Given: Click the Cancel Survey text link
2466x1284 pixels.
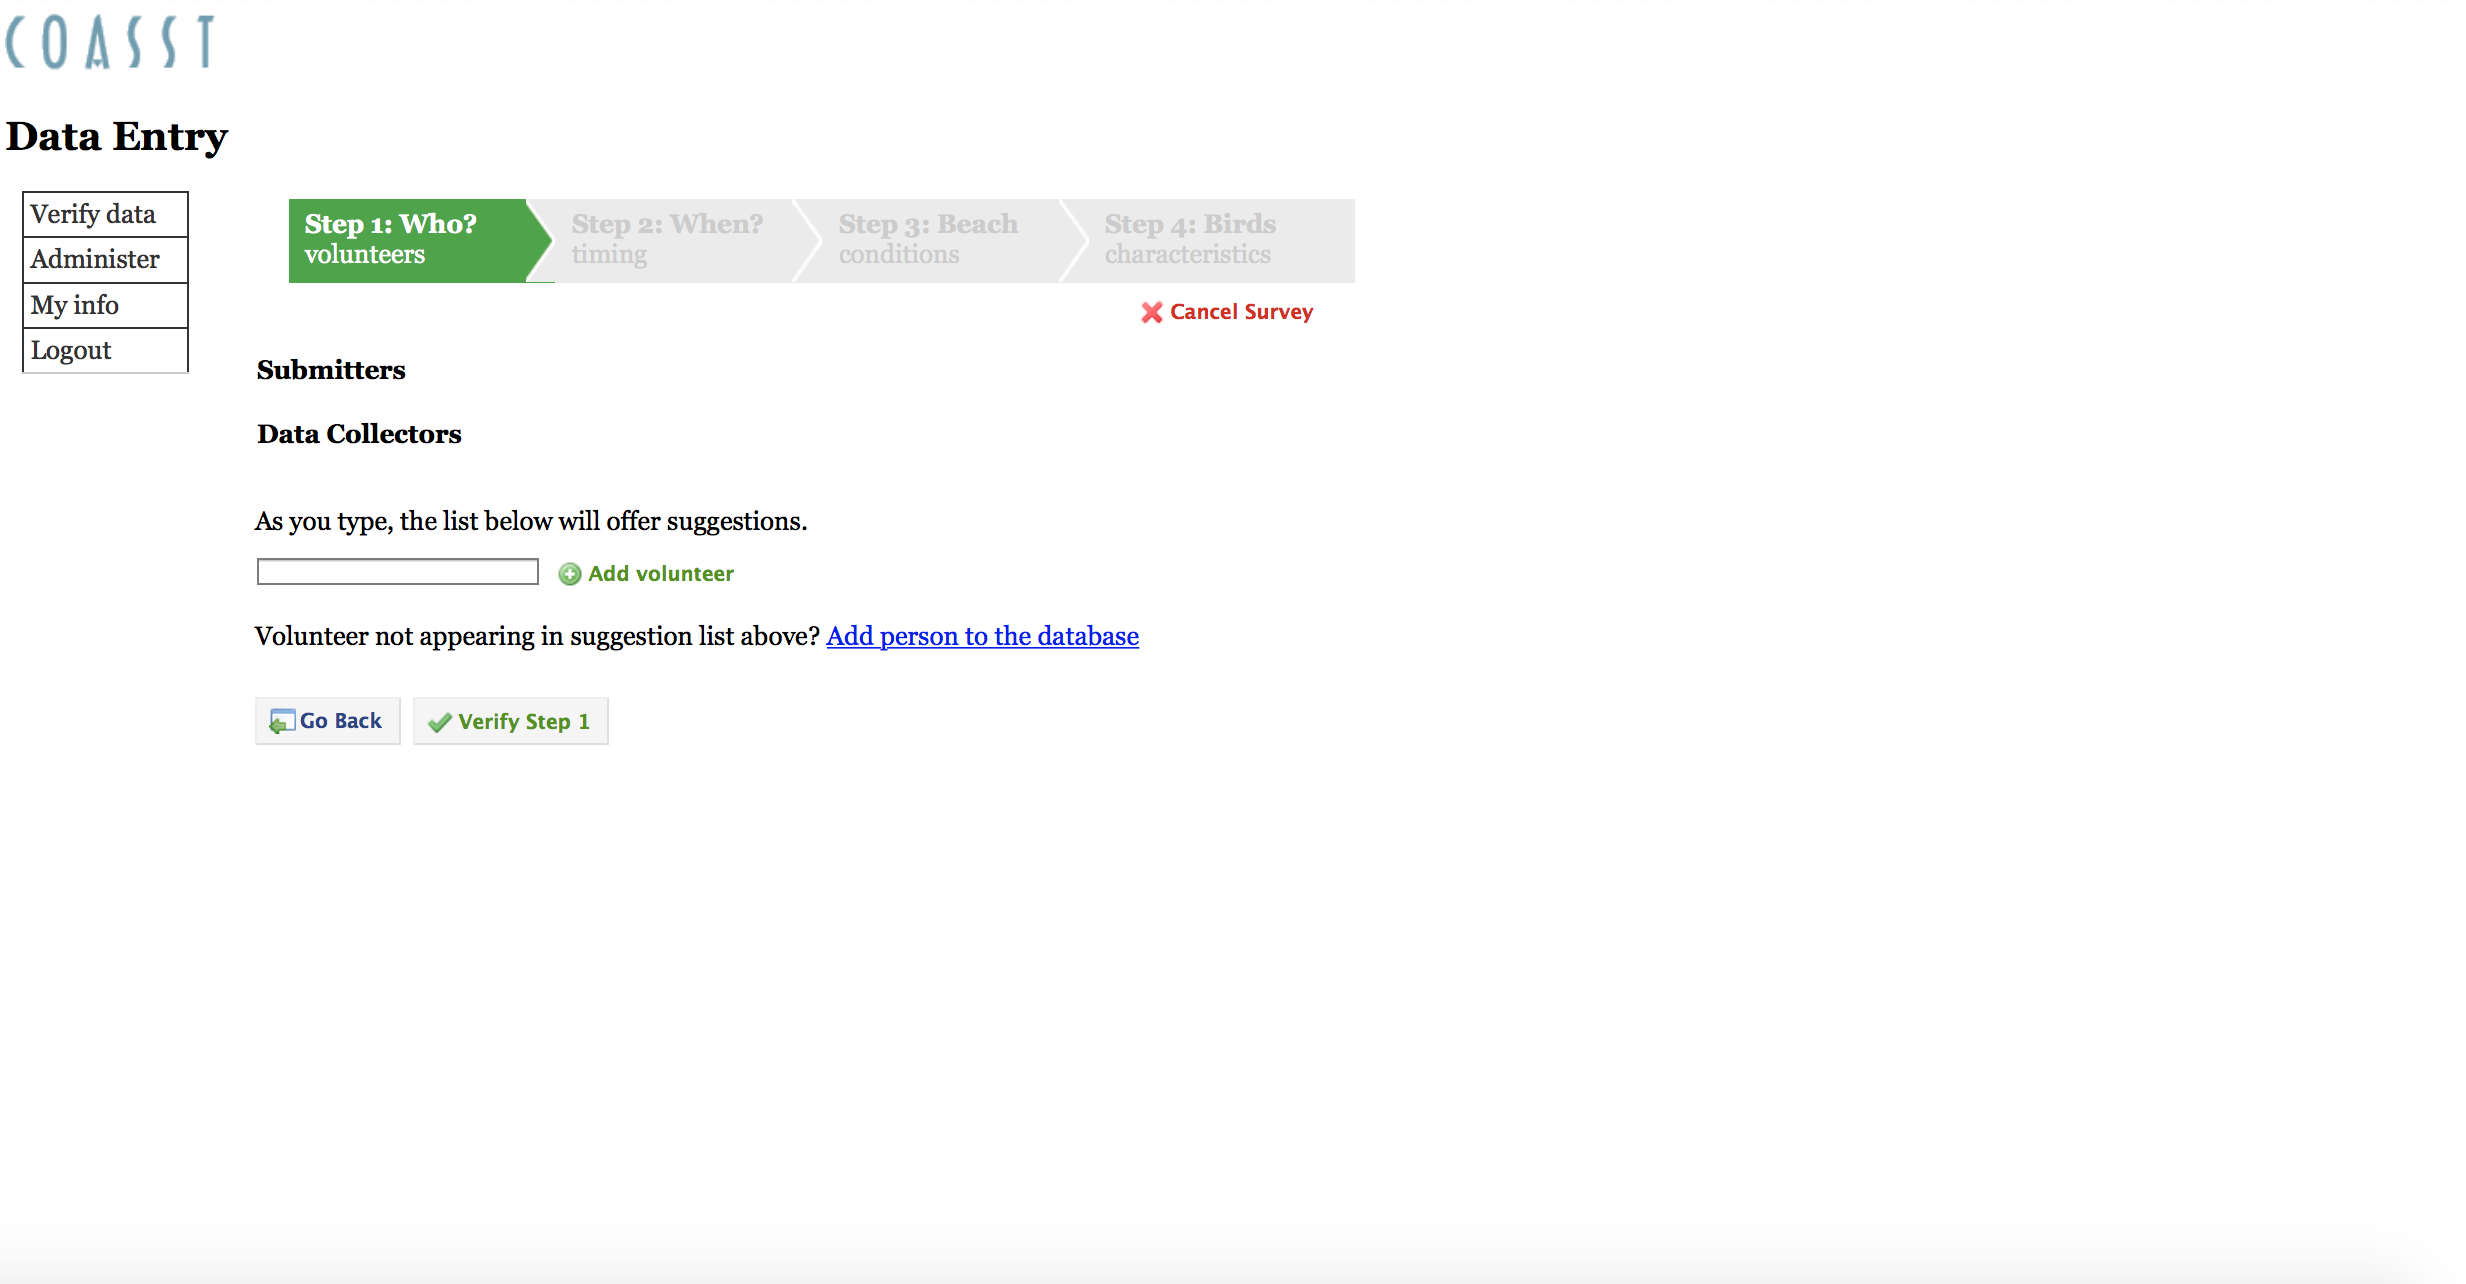Looking at the screenshot, I should tap(1241, 312).
